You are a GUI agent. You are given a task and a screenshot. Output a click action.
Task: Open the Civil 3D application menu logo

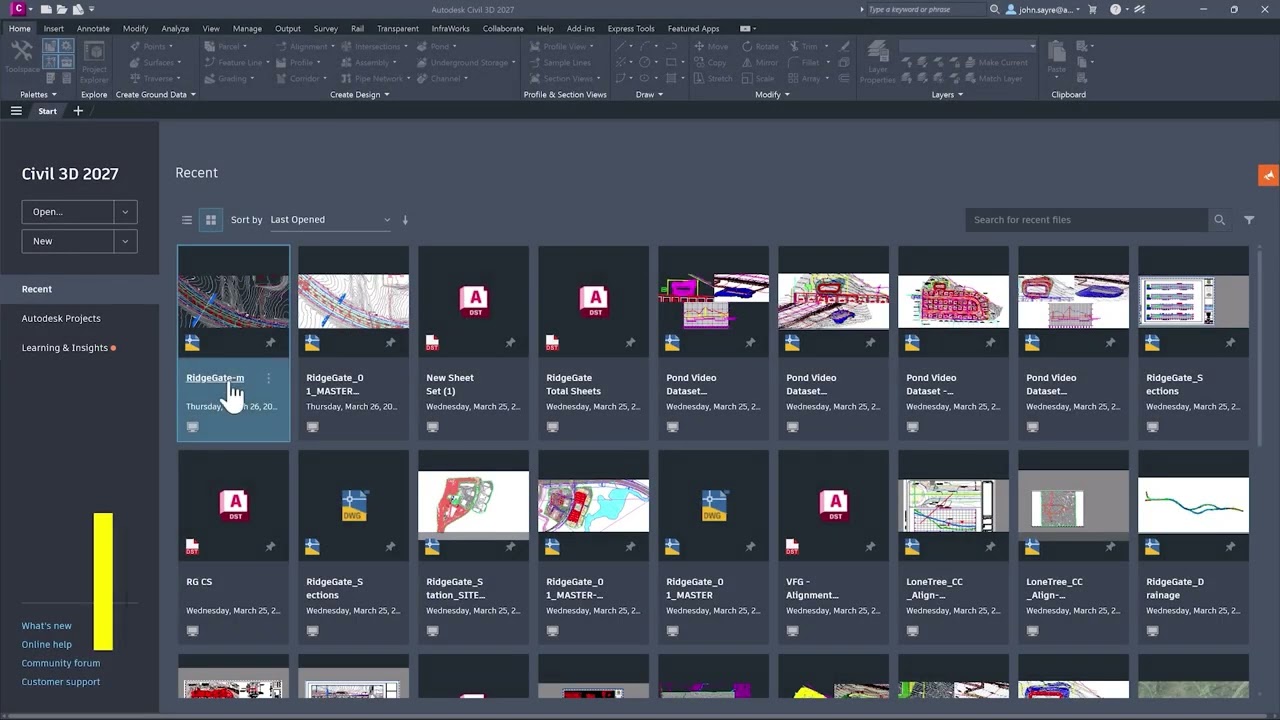pyautogui.click(x=18, y=9)
